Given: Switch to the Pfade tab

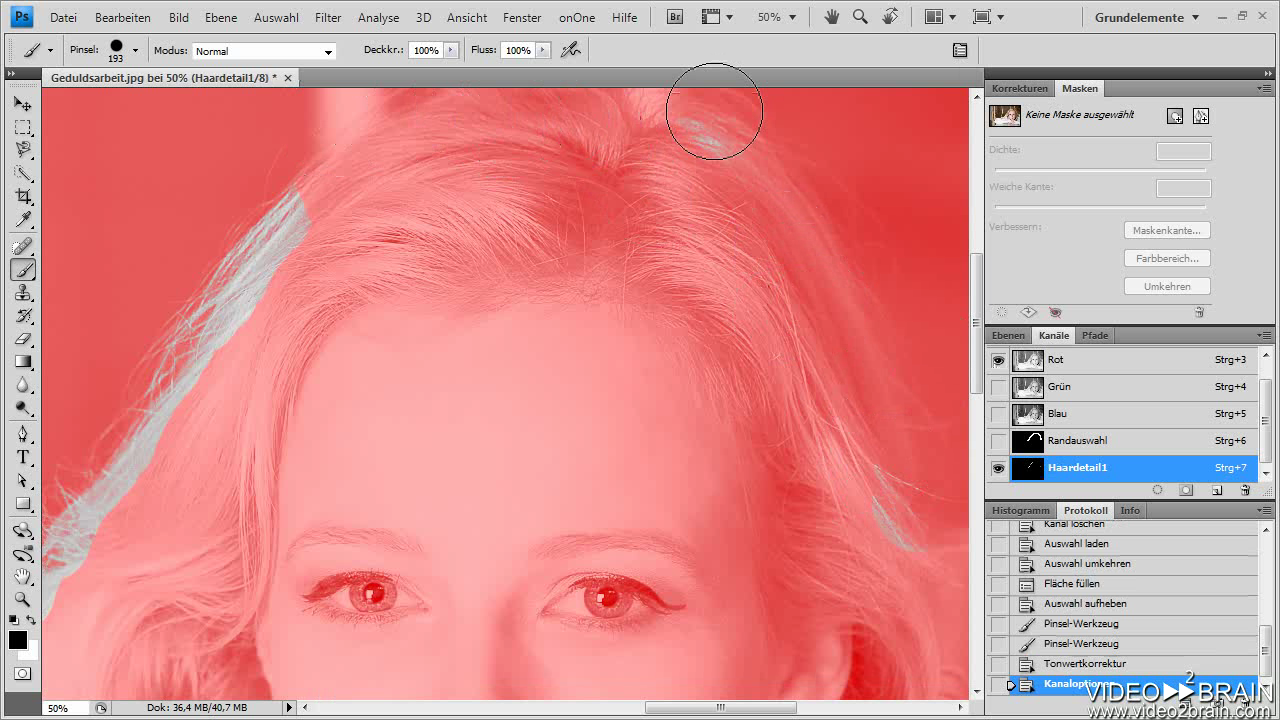Looking at the screenshot, I should click(1095, 336).
